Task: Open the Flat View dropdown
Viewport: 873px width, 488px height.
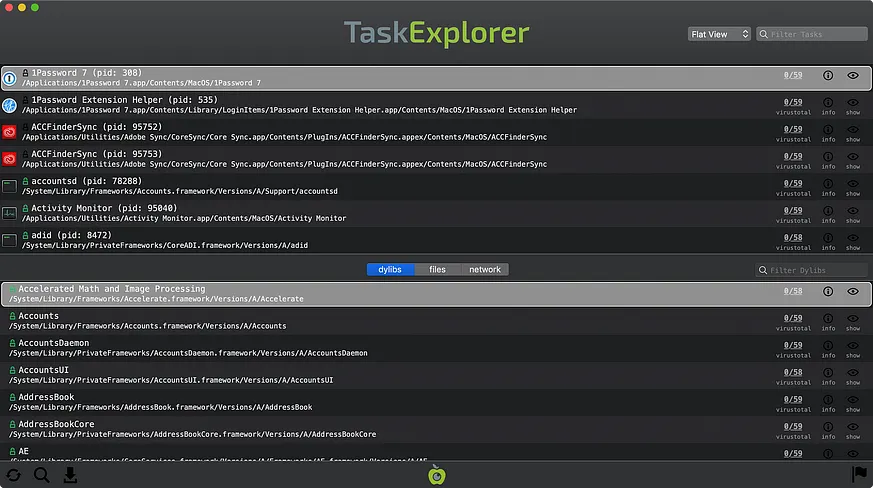Action: pyautogui.click(x=719, y=35)
